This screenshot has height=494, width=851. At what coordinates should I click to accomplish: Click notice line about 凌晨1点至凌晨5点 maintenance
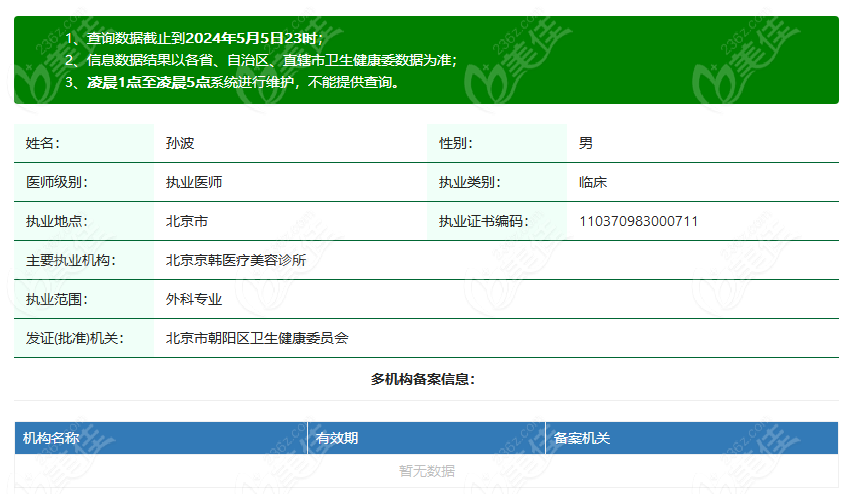coord(232,83)
